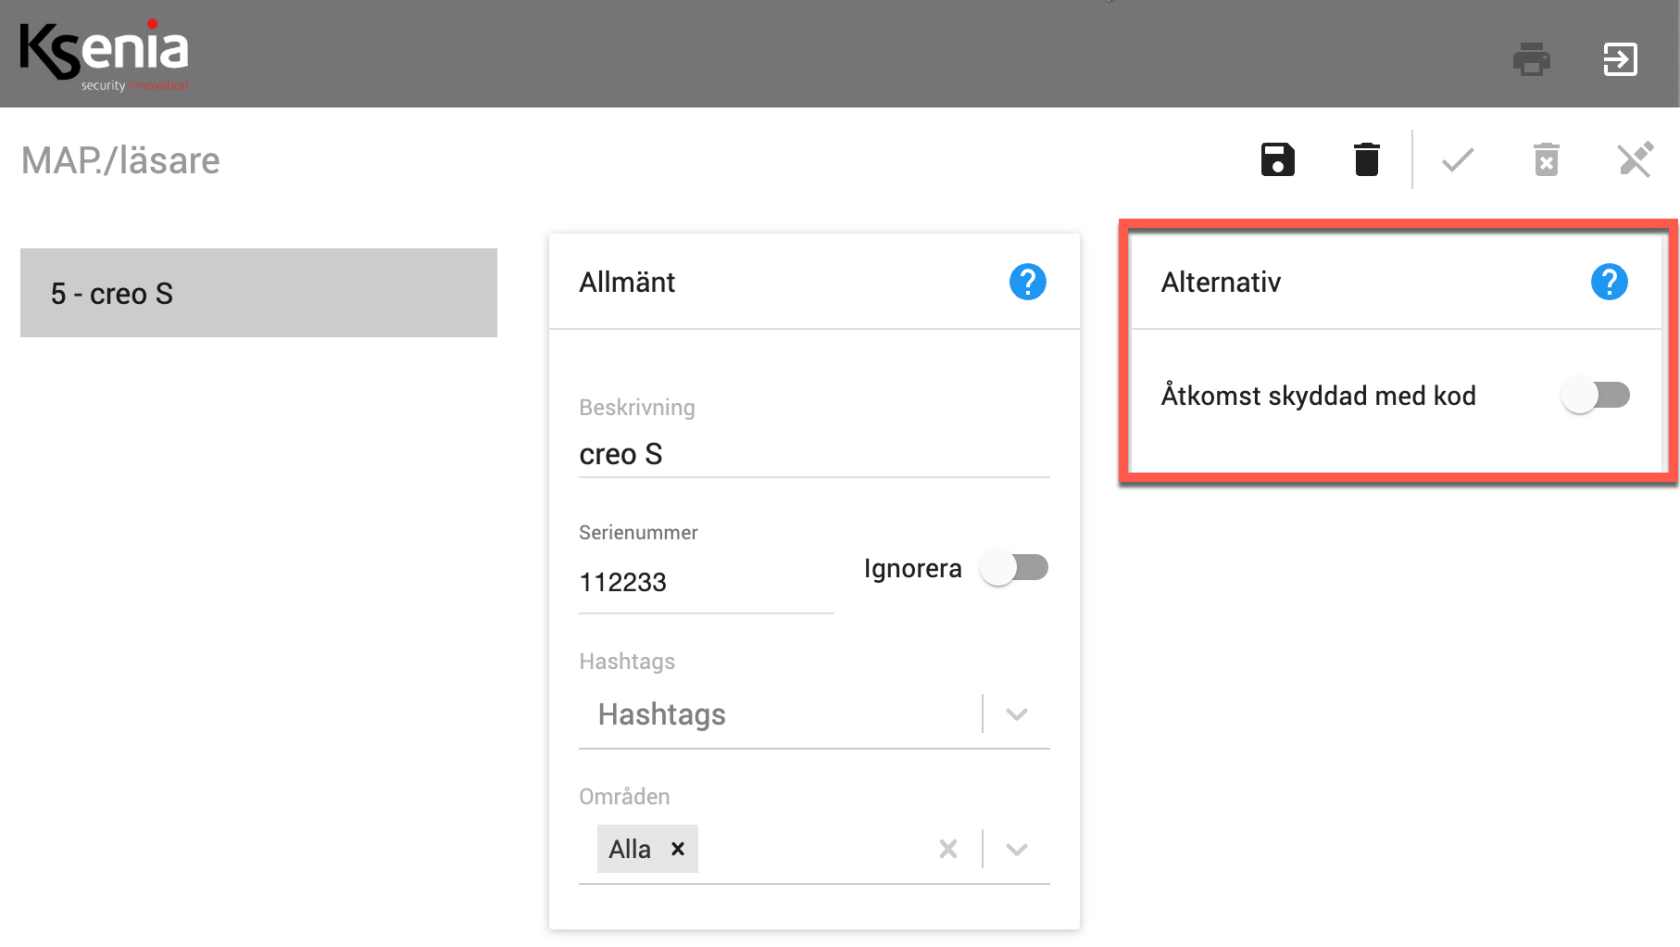Expand the Hashtags dropdown
This screenshot has height=947, width=1680.
[x=1017, y=714]
